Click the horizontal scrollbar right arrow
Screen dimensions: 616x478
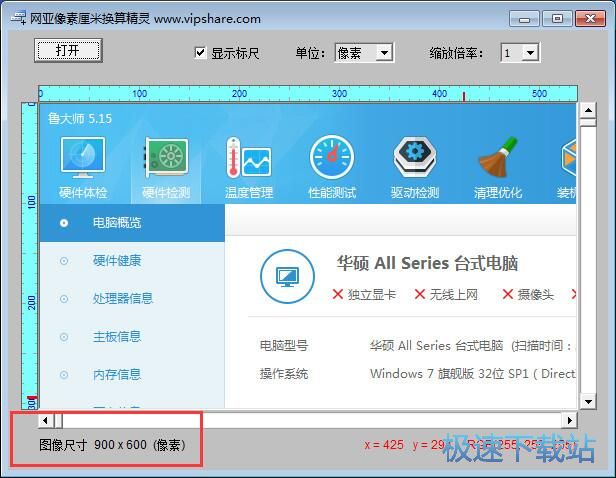pos(569,421)
